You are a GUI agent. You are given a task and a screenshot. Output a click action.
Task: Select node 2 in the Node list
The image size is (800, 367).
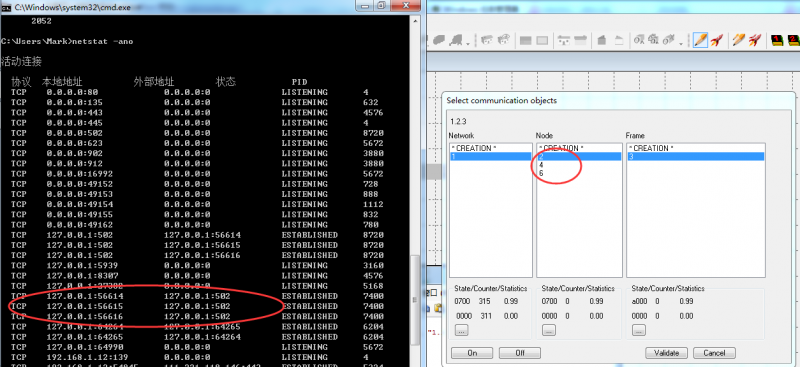pyautogui.click(x=579, y=157)
